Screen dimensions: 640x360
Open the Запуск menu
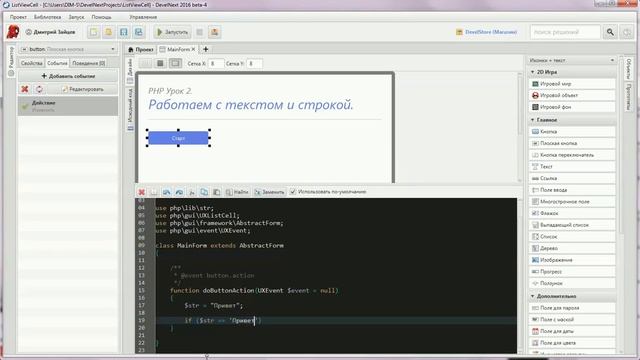click(76, 17)
